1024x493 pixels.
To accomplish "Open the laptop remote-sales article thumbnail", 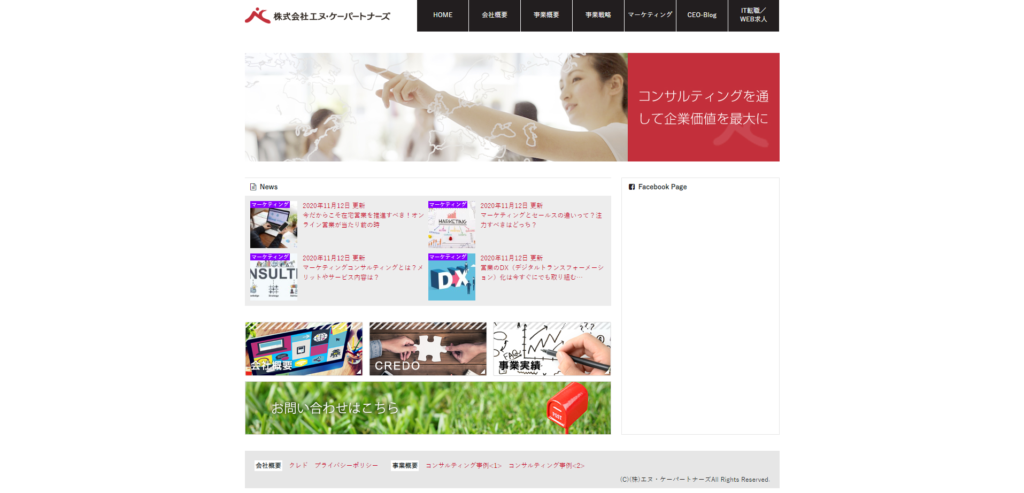I will (273, 225).
